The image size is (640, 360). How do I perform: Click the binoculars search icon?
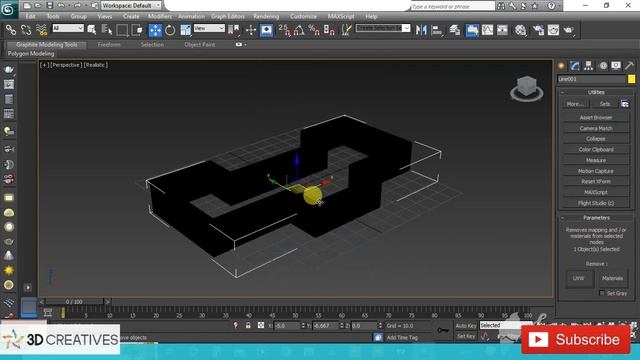501,6
